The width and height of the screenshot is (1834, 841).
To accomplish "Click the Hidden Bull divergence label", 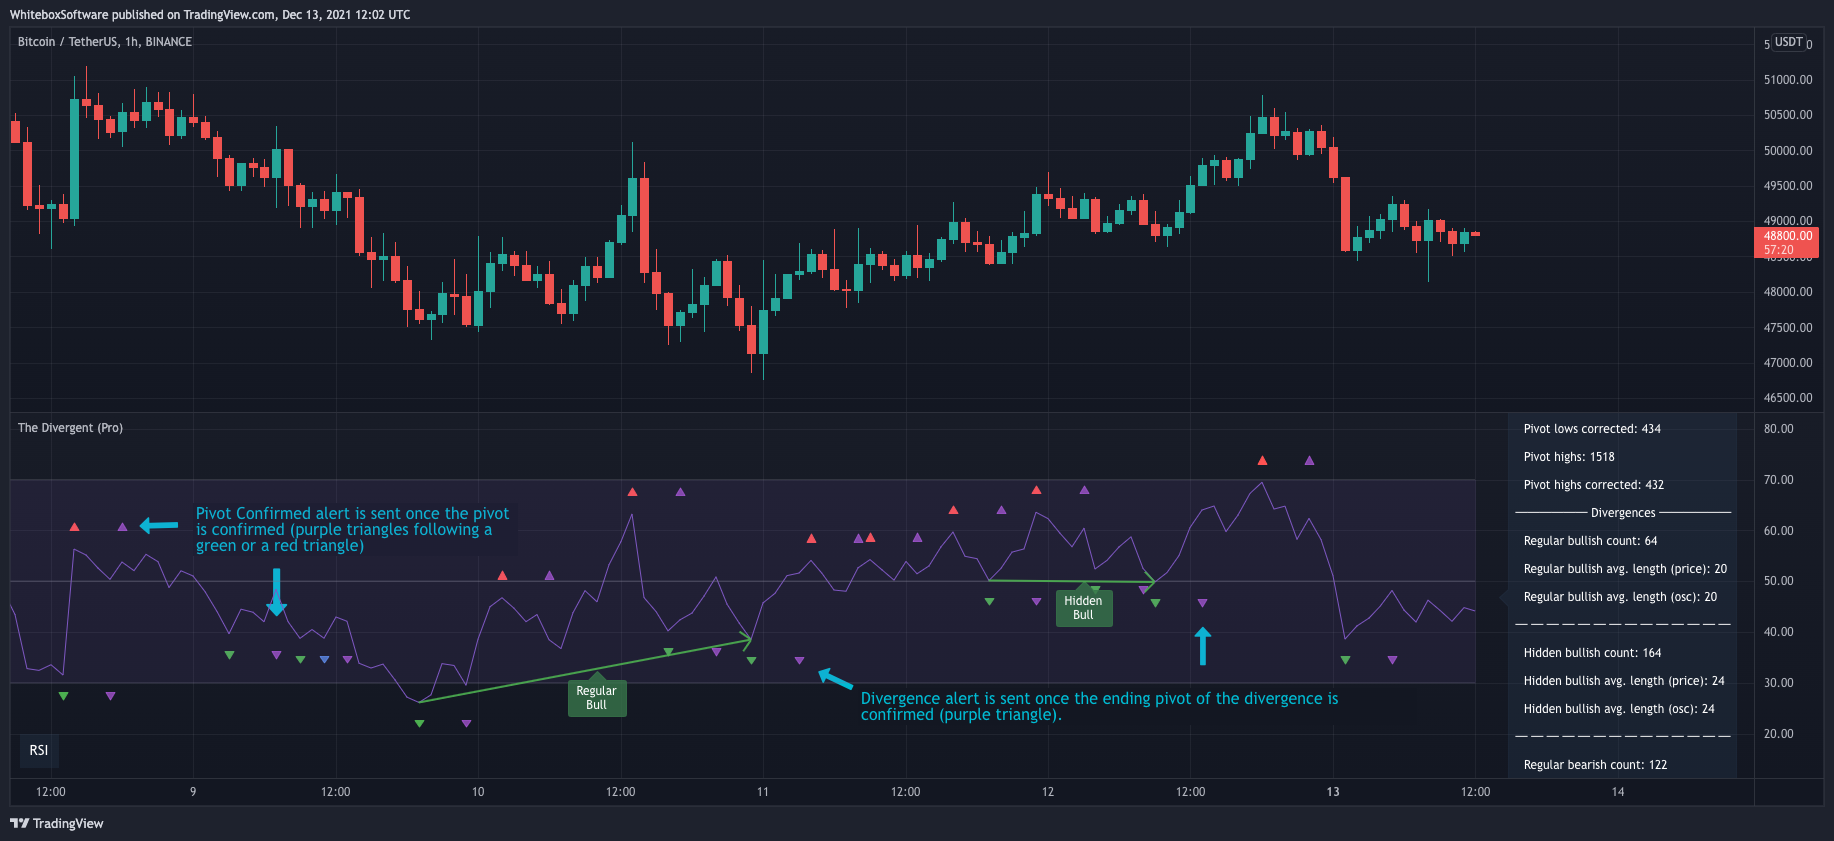I will [1083, 608].
